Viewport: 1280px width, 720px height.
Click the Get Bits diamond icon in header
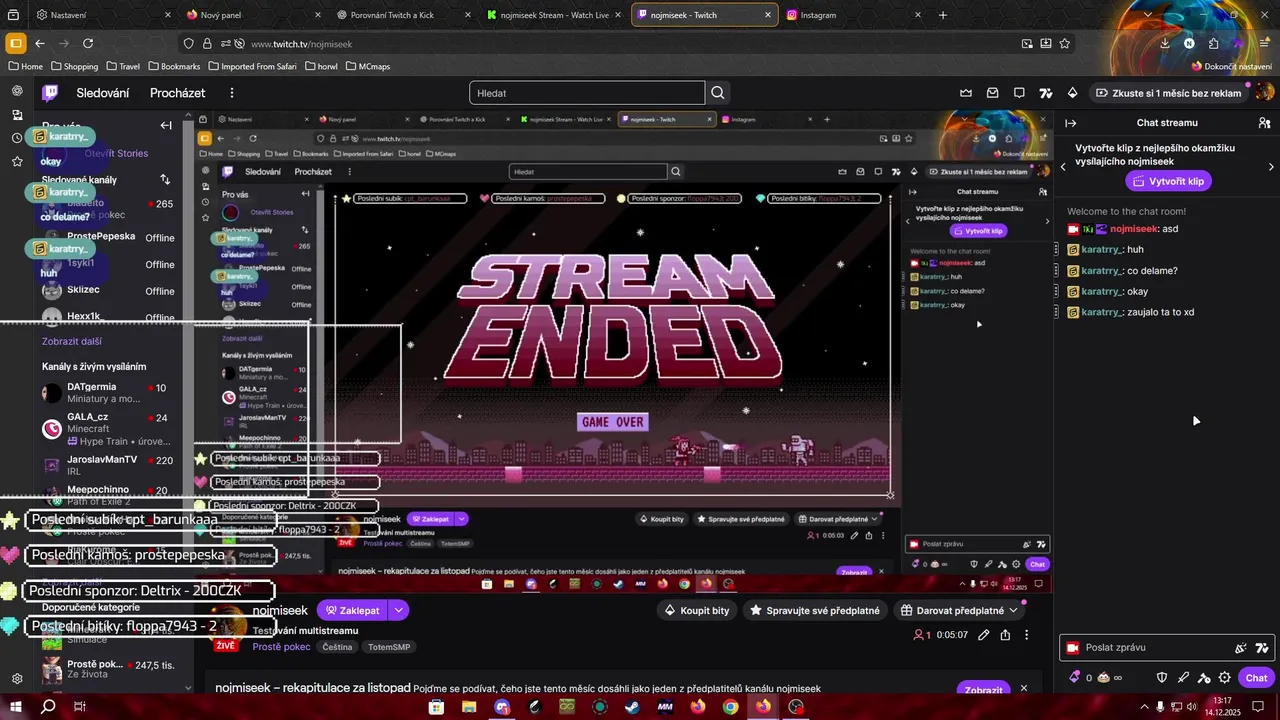[1072, 93]
